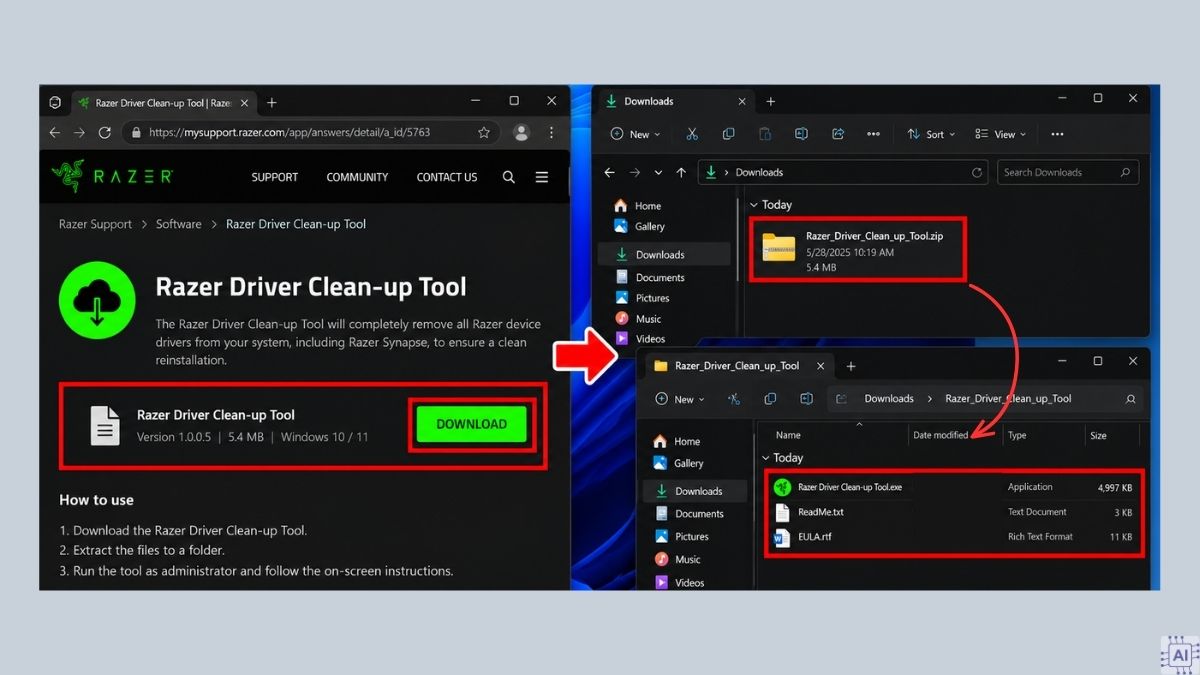This screenshot has width=1200, height=675.
Task: Click the Search Downloads field
Action: click(1068, 172)
